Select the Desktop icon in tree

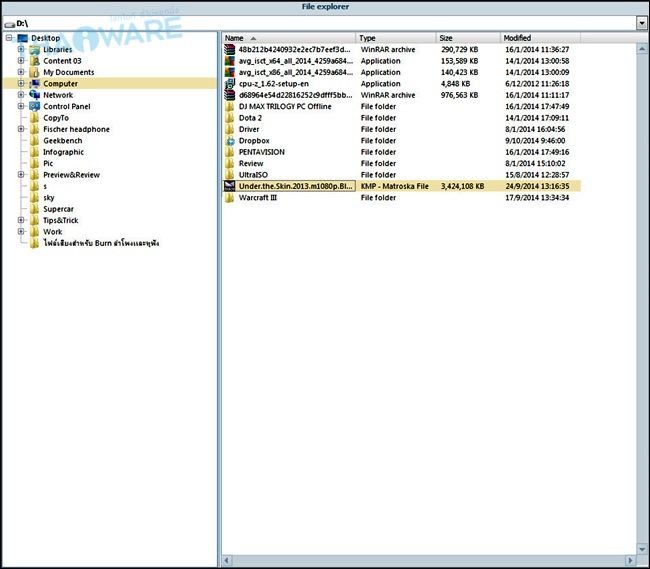[x=22, y=38]
